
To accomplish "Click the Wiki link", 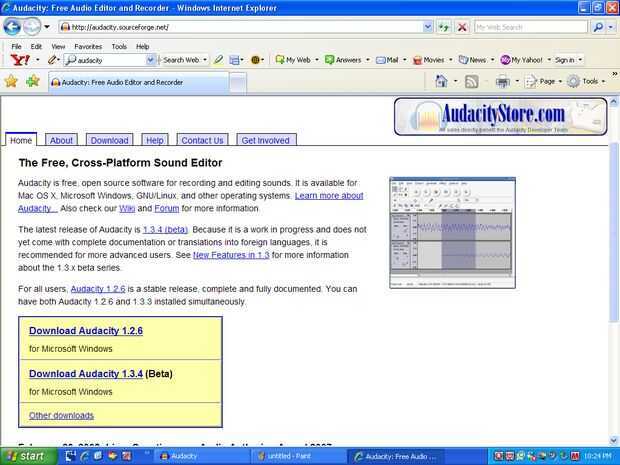I will [127, 208].
